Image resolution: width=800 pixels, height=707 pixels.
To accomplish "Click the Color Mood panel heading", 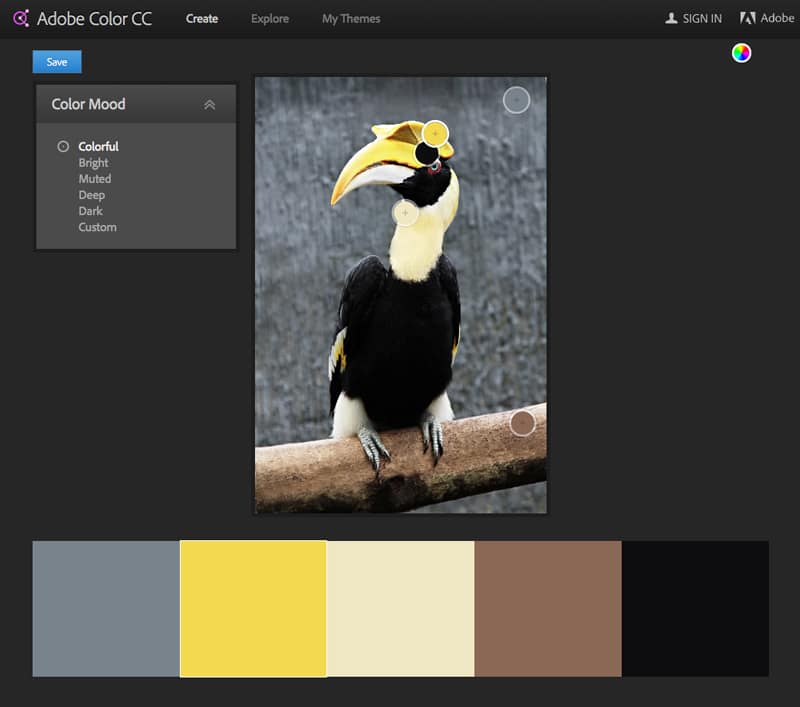I will point(88,104).
